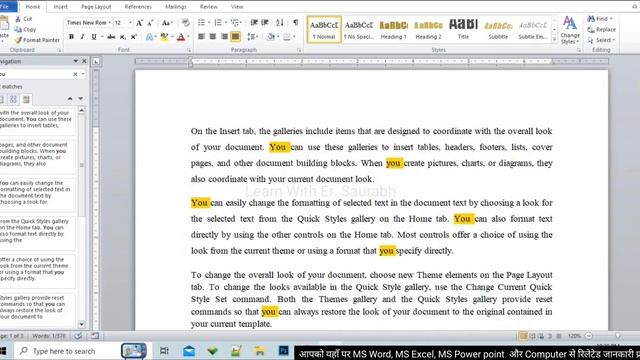Open Photoshop from the taskbar
The width and height of the screenshot is (640, 360).
pos(283,351)
